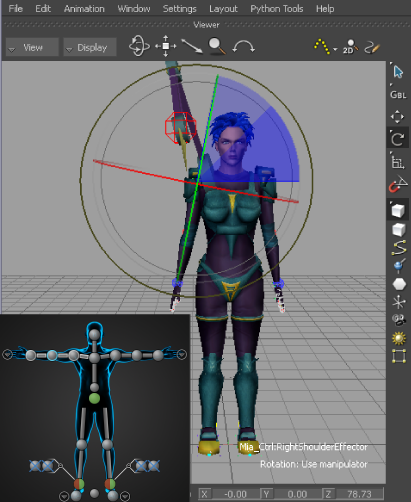Select the Scale tool icon
411x502 pixels.
(x=398, y=162)
